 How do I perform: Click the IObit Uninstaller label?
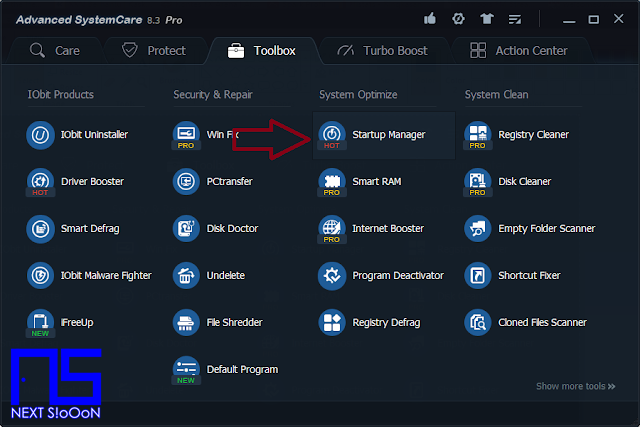click(x=94, y=135)
